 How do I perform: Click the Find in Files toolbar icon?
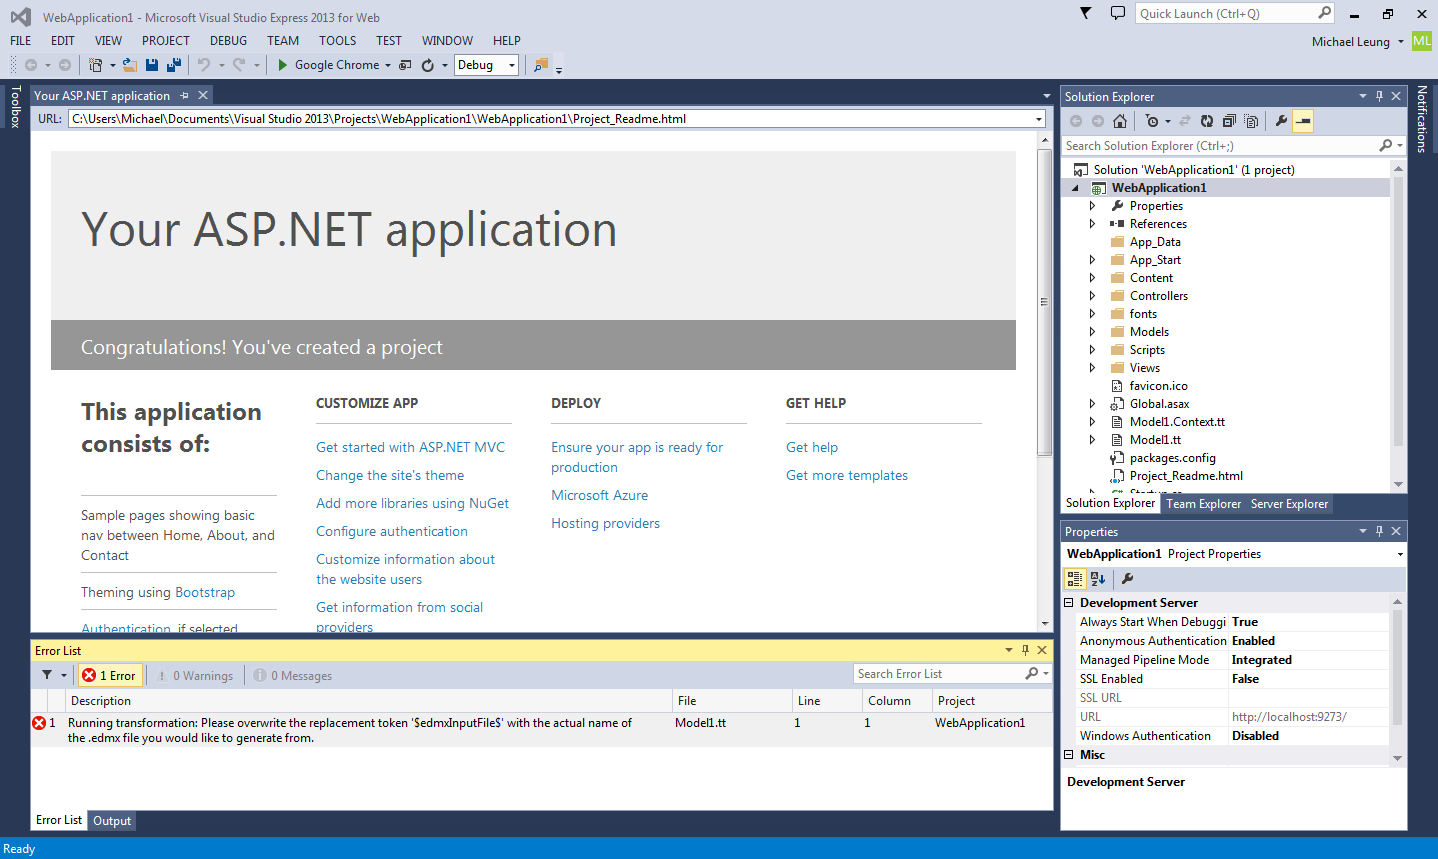541,65
